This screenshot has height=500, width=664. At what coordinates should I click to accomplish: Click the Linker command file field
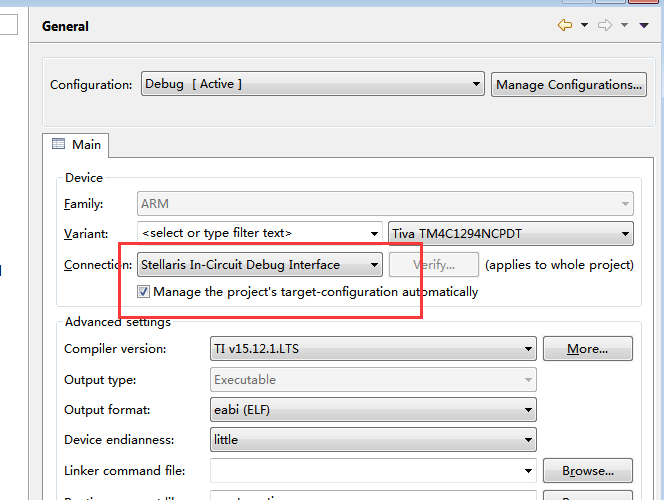point(365,471)
